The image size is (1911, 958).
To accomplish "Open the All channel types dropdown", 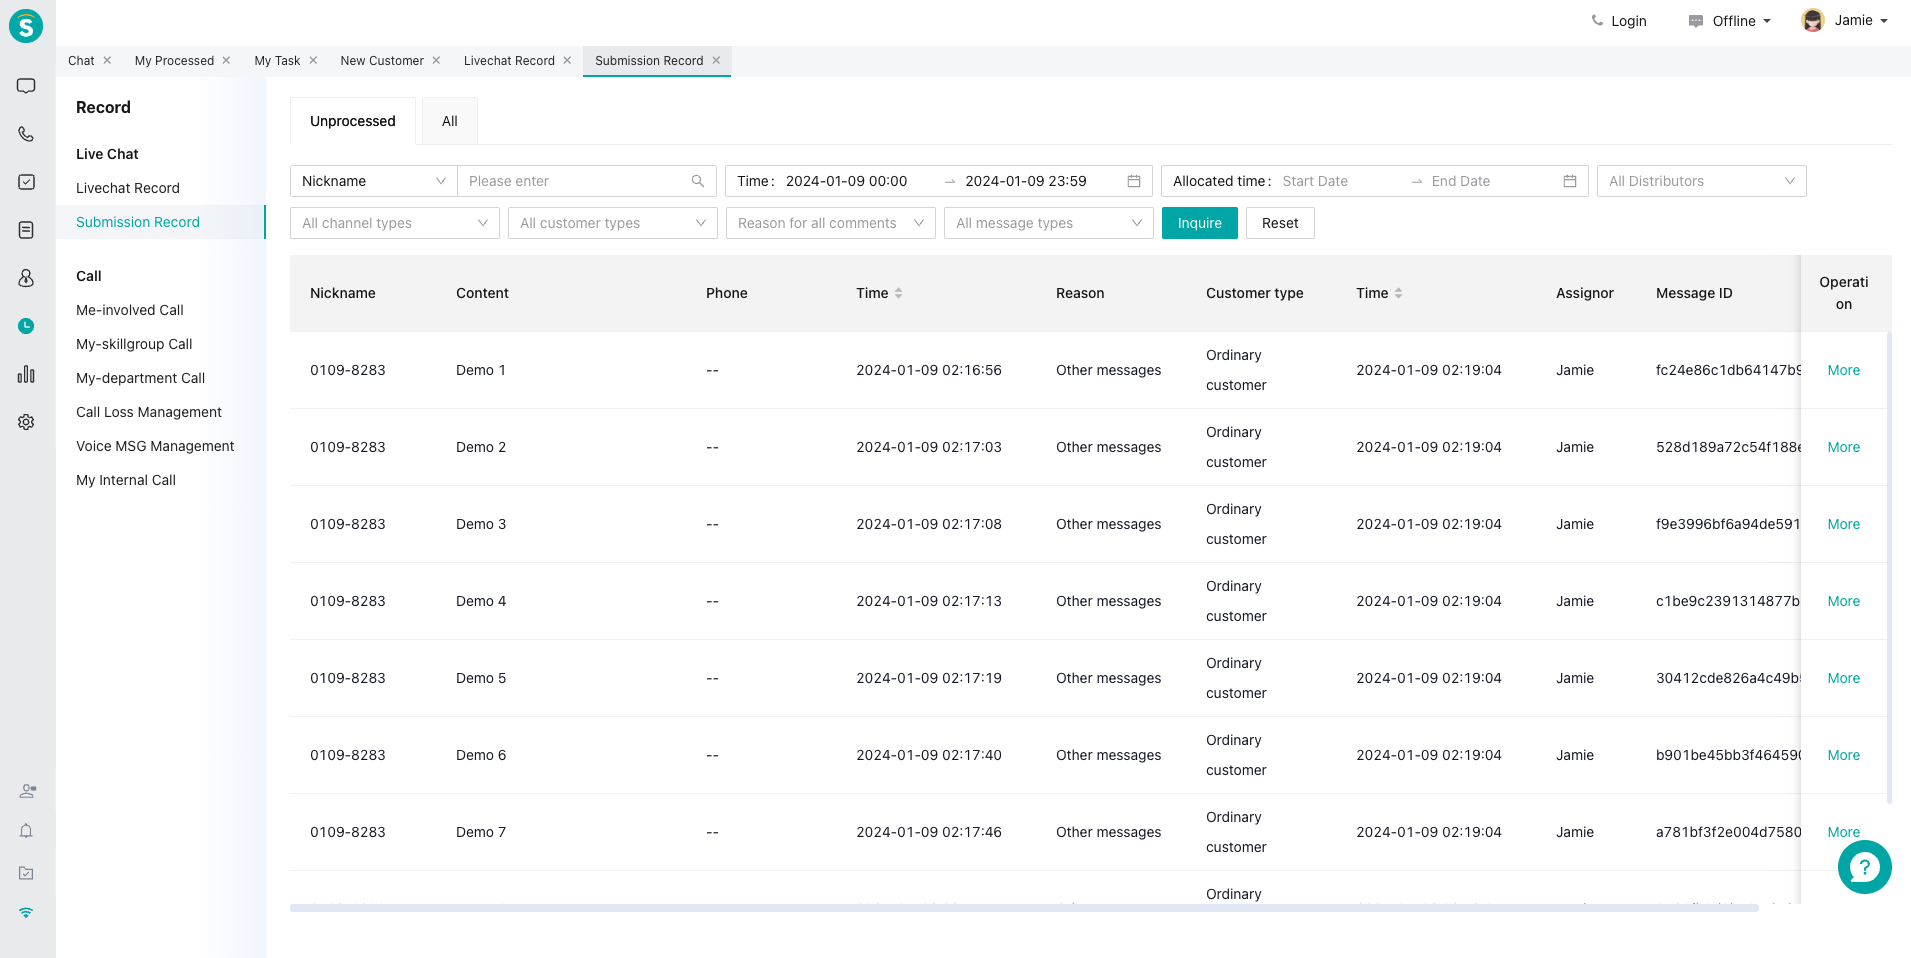I will pos(395,223).
